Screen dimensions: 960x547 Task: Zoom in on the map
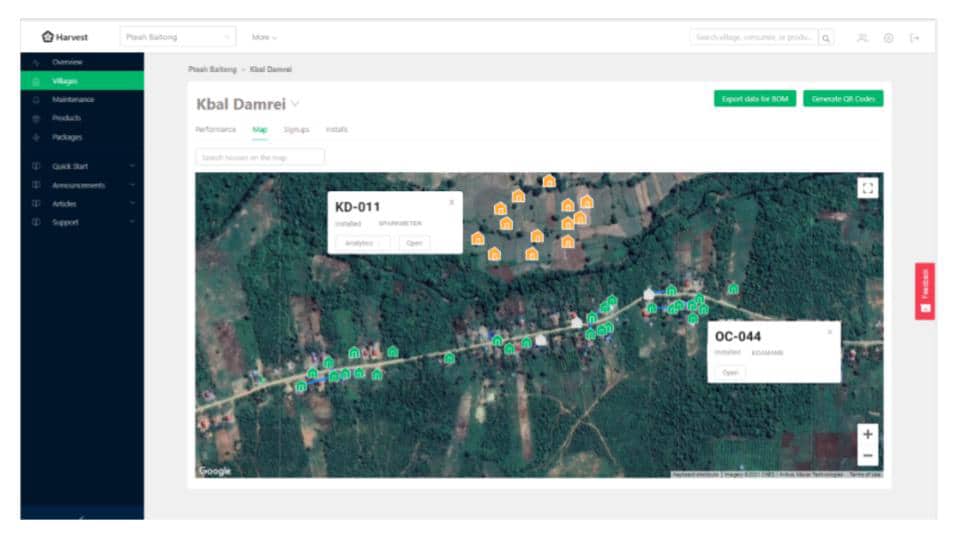867,434
